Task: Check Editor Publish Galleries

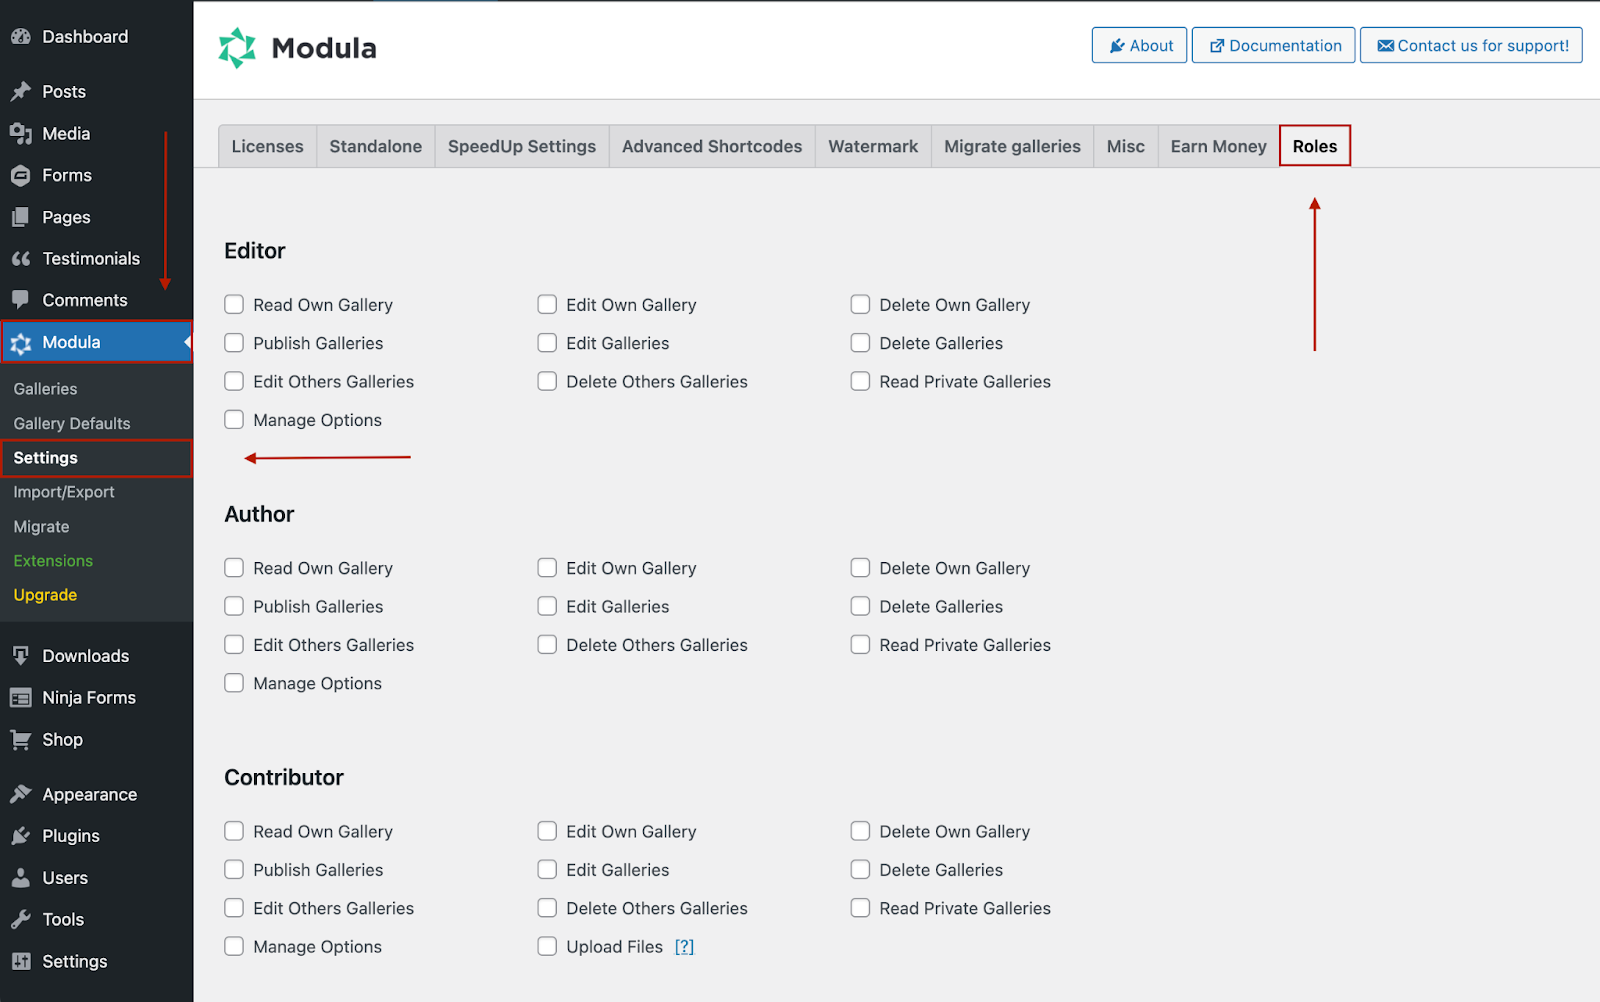Action: click(x=234, y=343)
